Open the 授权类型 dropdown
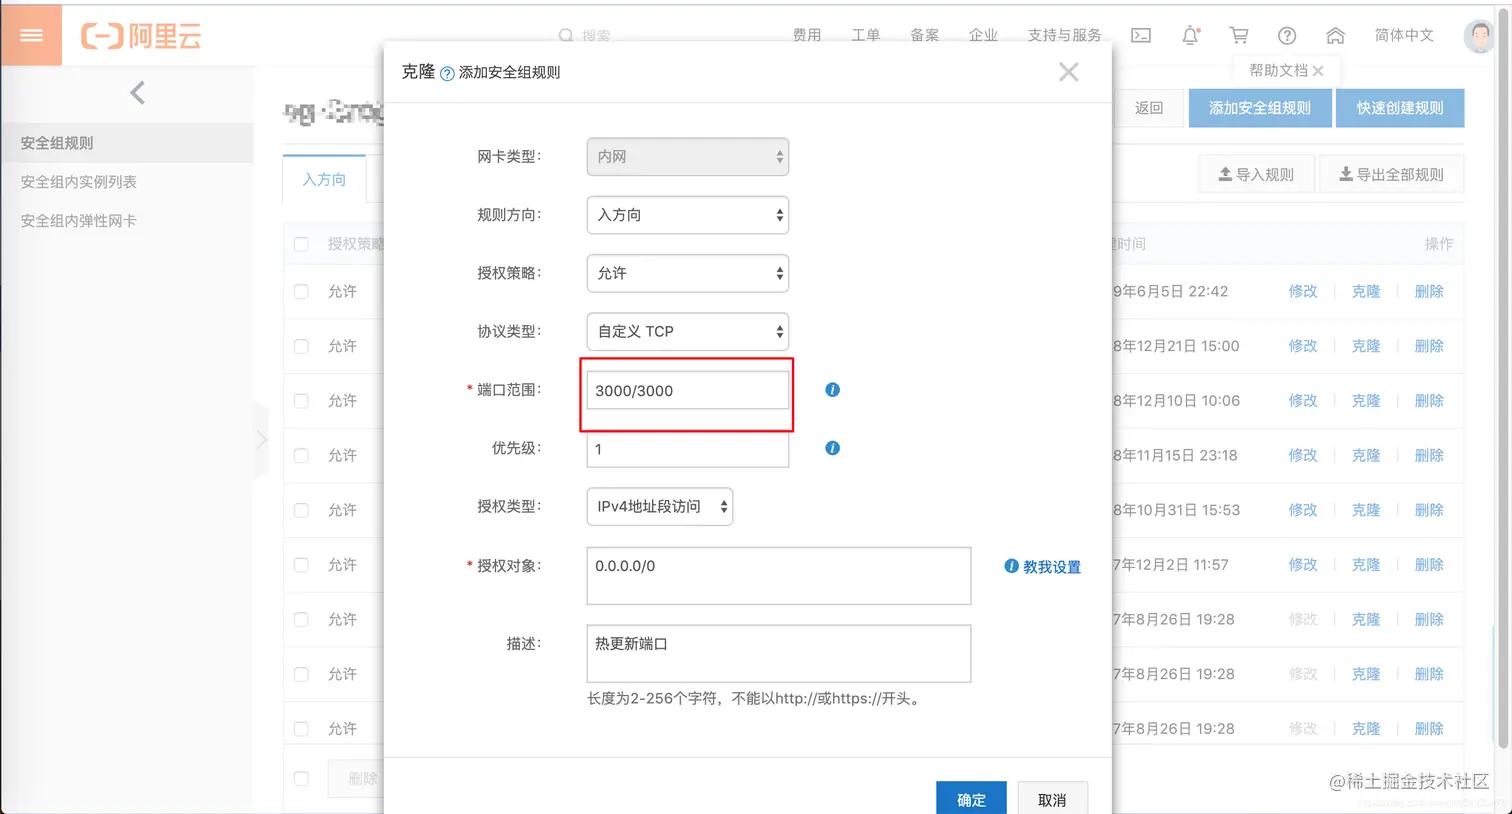Screen dimensions: 1512x814 [660, 507]
